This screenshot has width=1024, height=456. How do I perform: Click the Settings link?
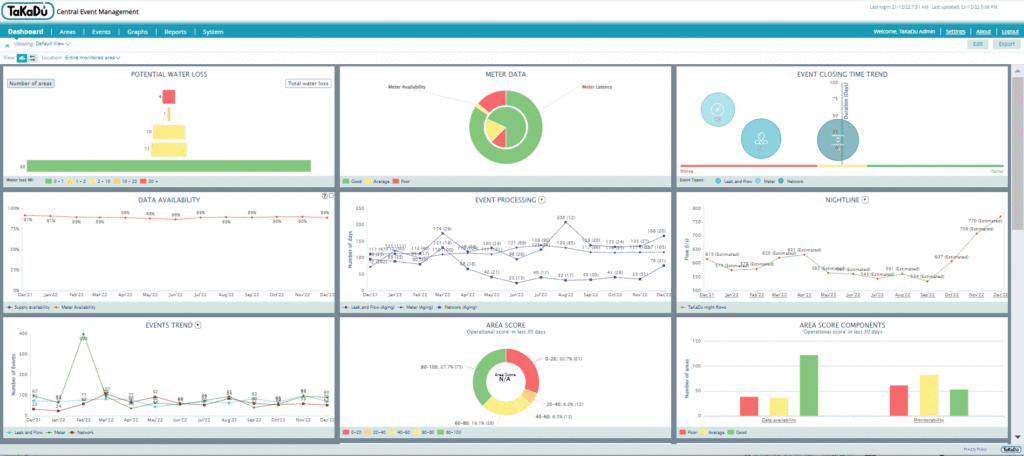pos(955,31)
